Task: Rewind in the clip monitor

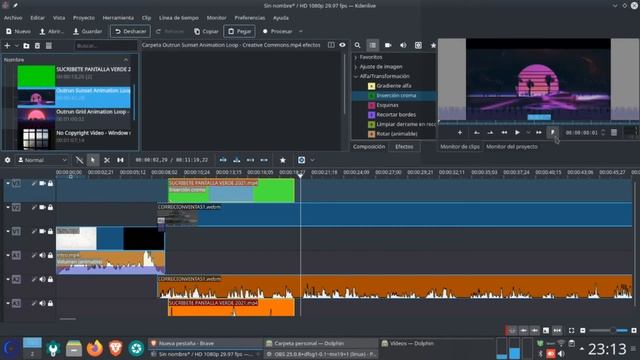Action: [504, 133]
